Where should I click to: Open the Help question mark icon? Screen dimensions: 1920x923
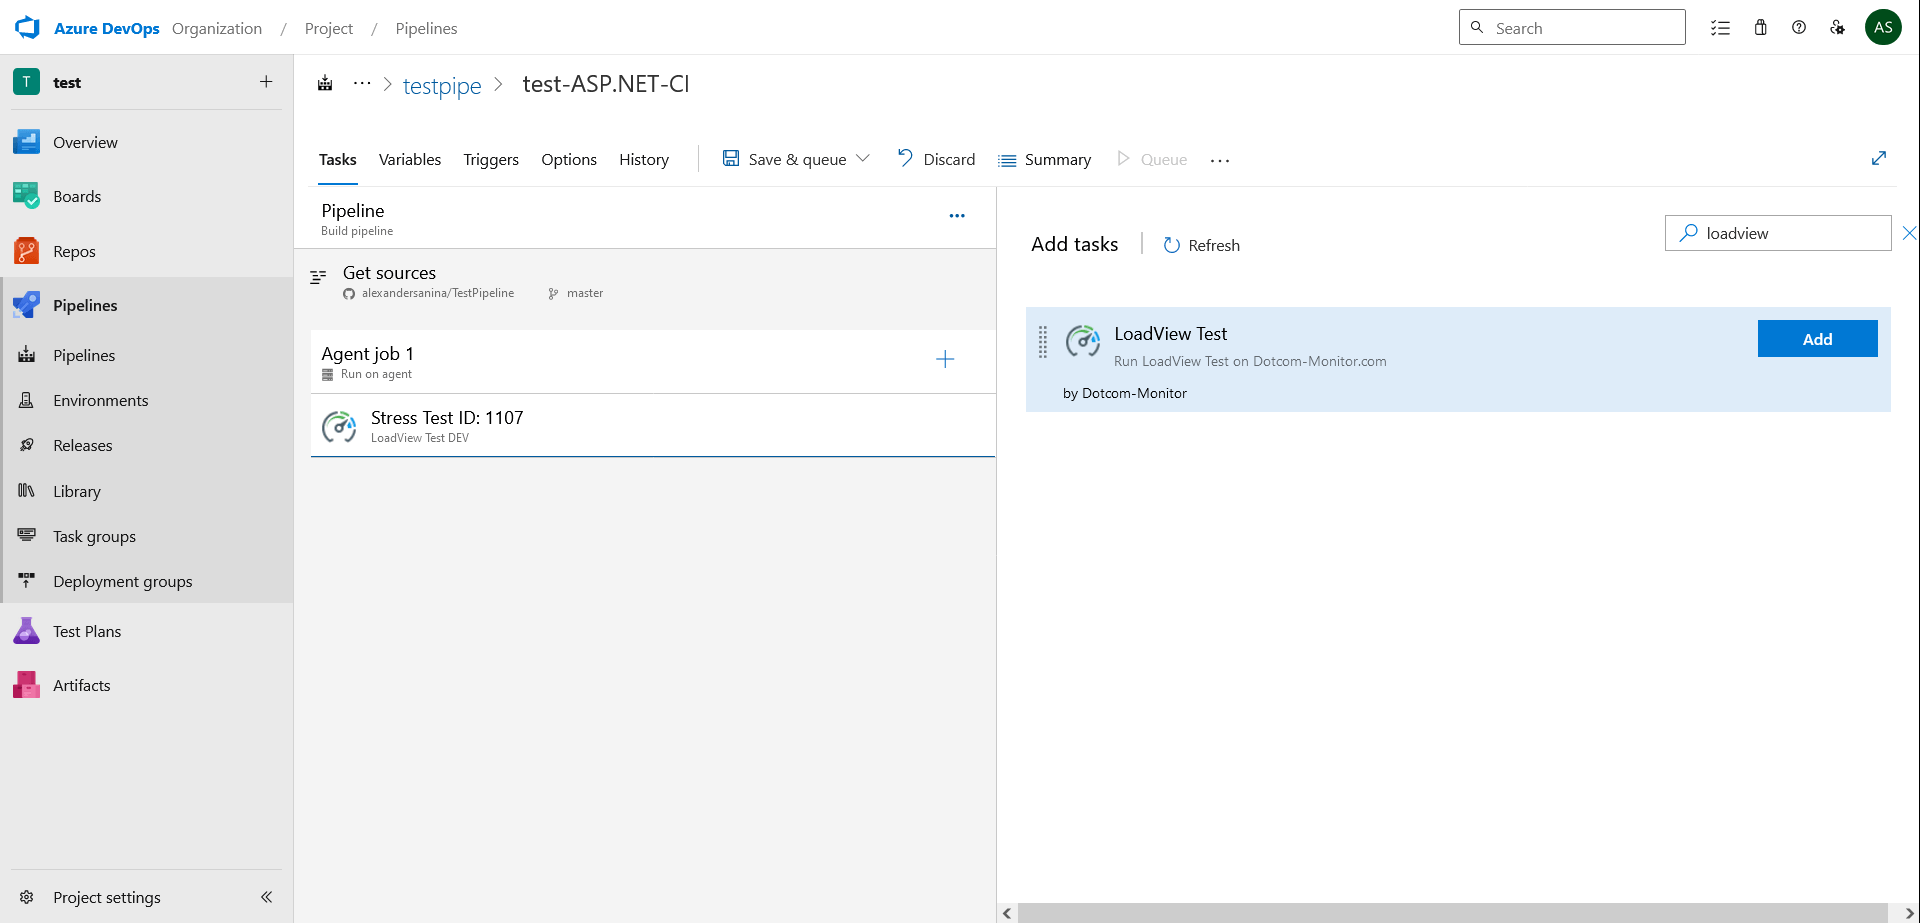(1799, 28)
